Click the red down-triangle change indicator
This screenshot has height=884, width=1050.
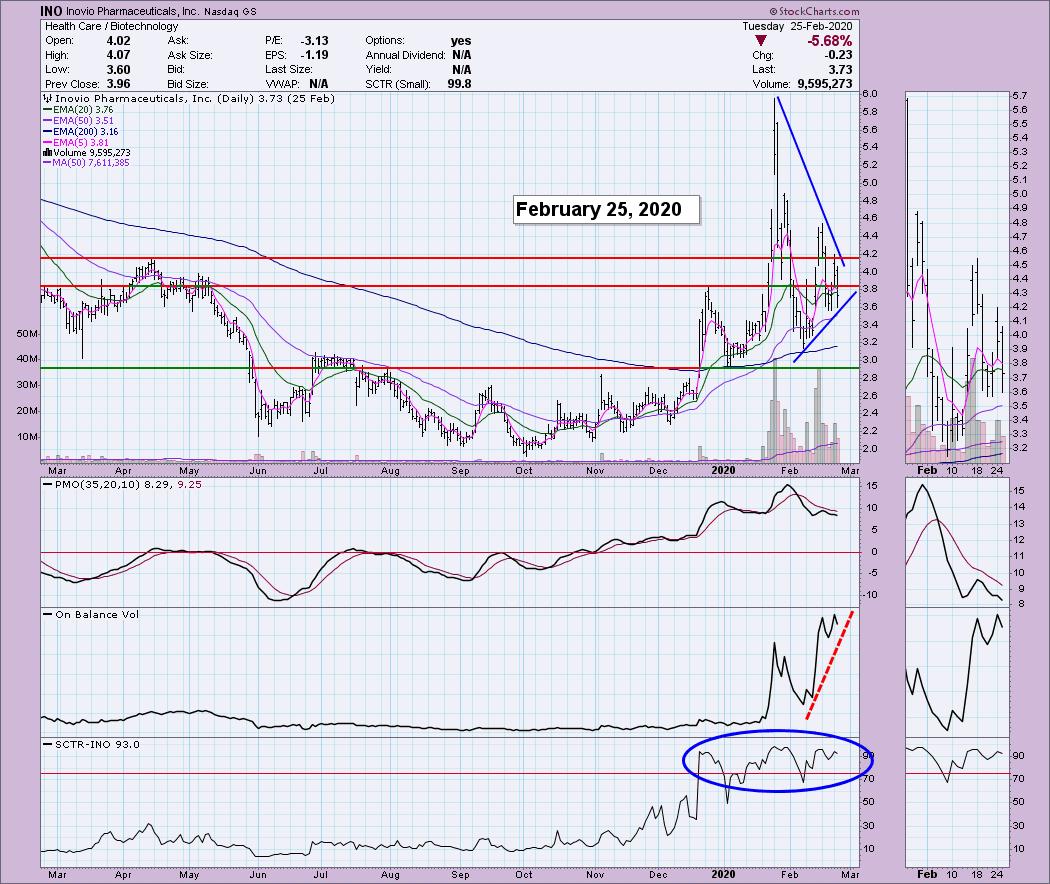(760, 41)
